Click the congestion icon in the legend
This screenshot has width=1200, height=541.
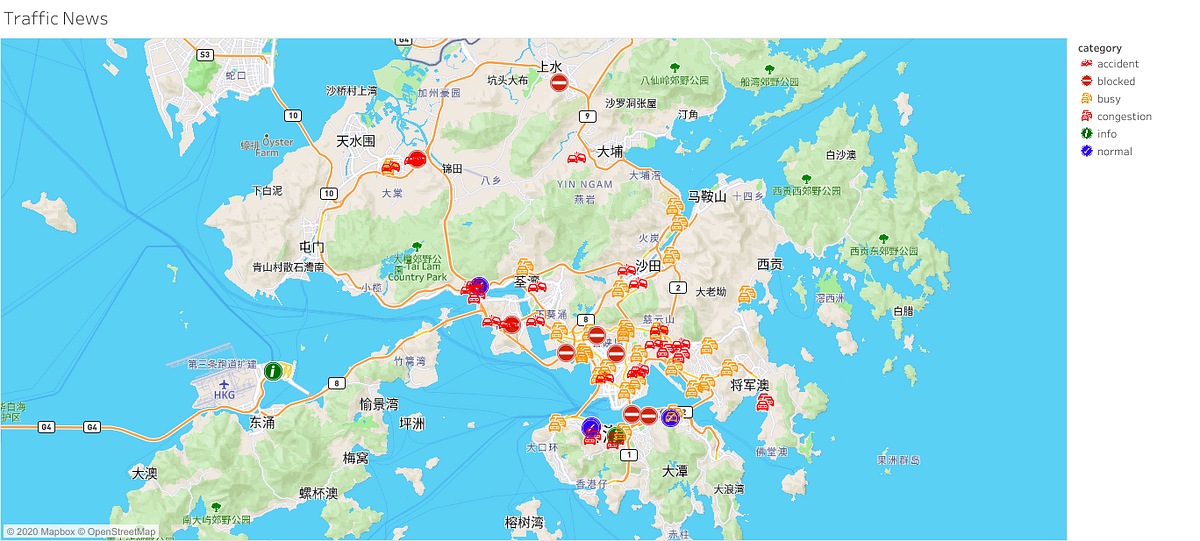click(1086, 116)
